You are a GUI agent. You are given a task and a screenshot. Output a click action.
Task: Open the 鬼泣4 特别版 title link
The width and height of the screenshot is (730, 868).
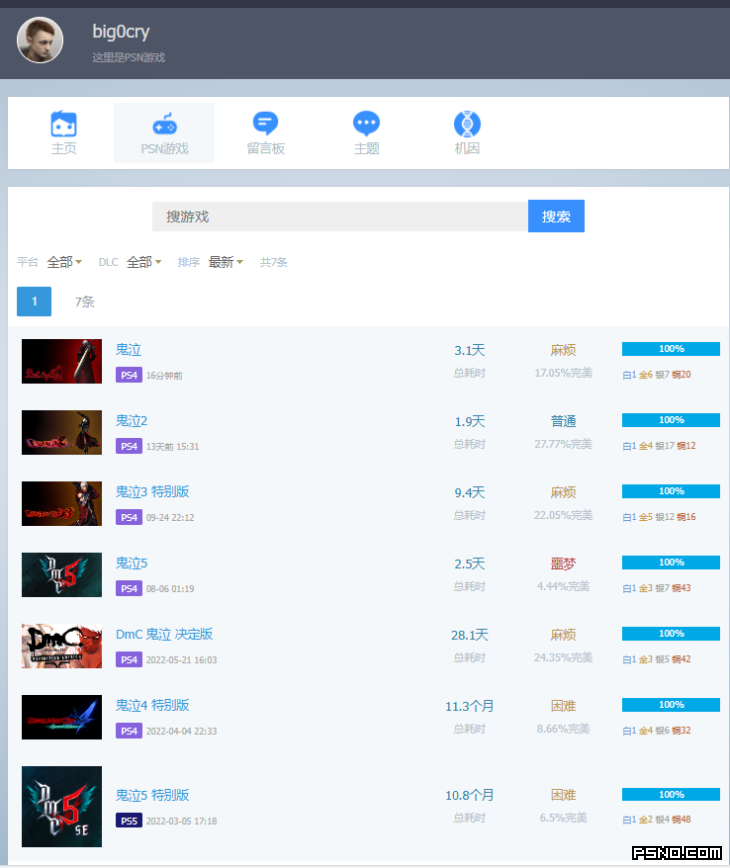(x=152, y=705)
